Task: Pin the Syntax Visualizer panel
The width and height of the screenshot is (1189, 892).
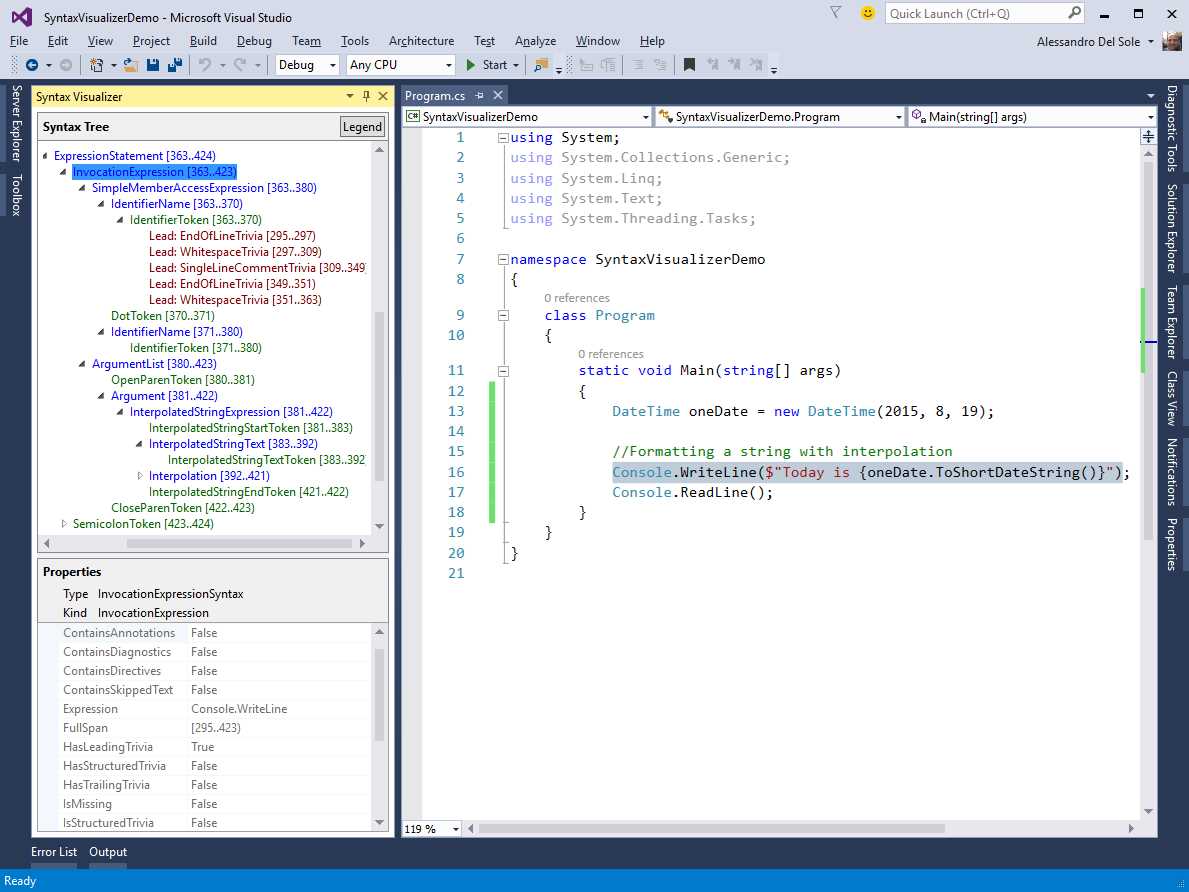Action: (x=366, y=97)
